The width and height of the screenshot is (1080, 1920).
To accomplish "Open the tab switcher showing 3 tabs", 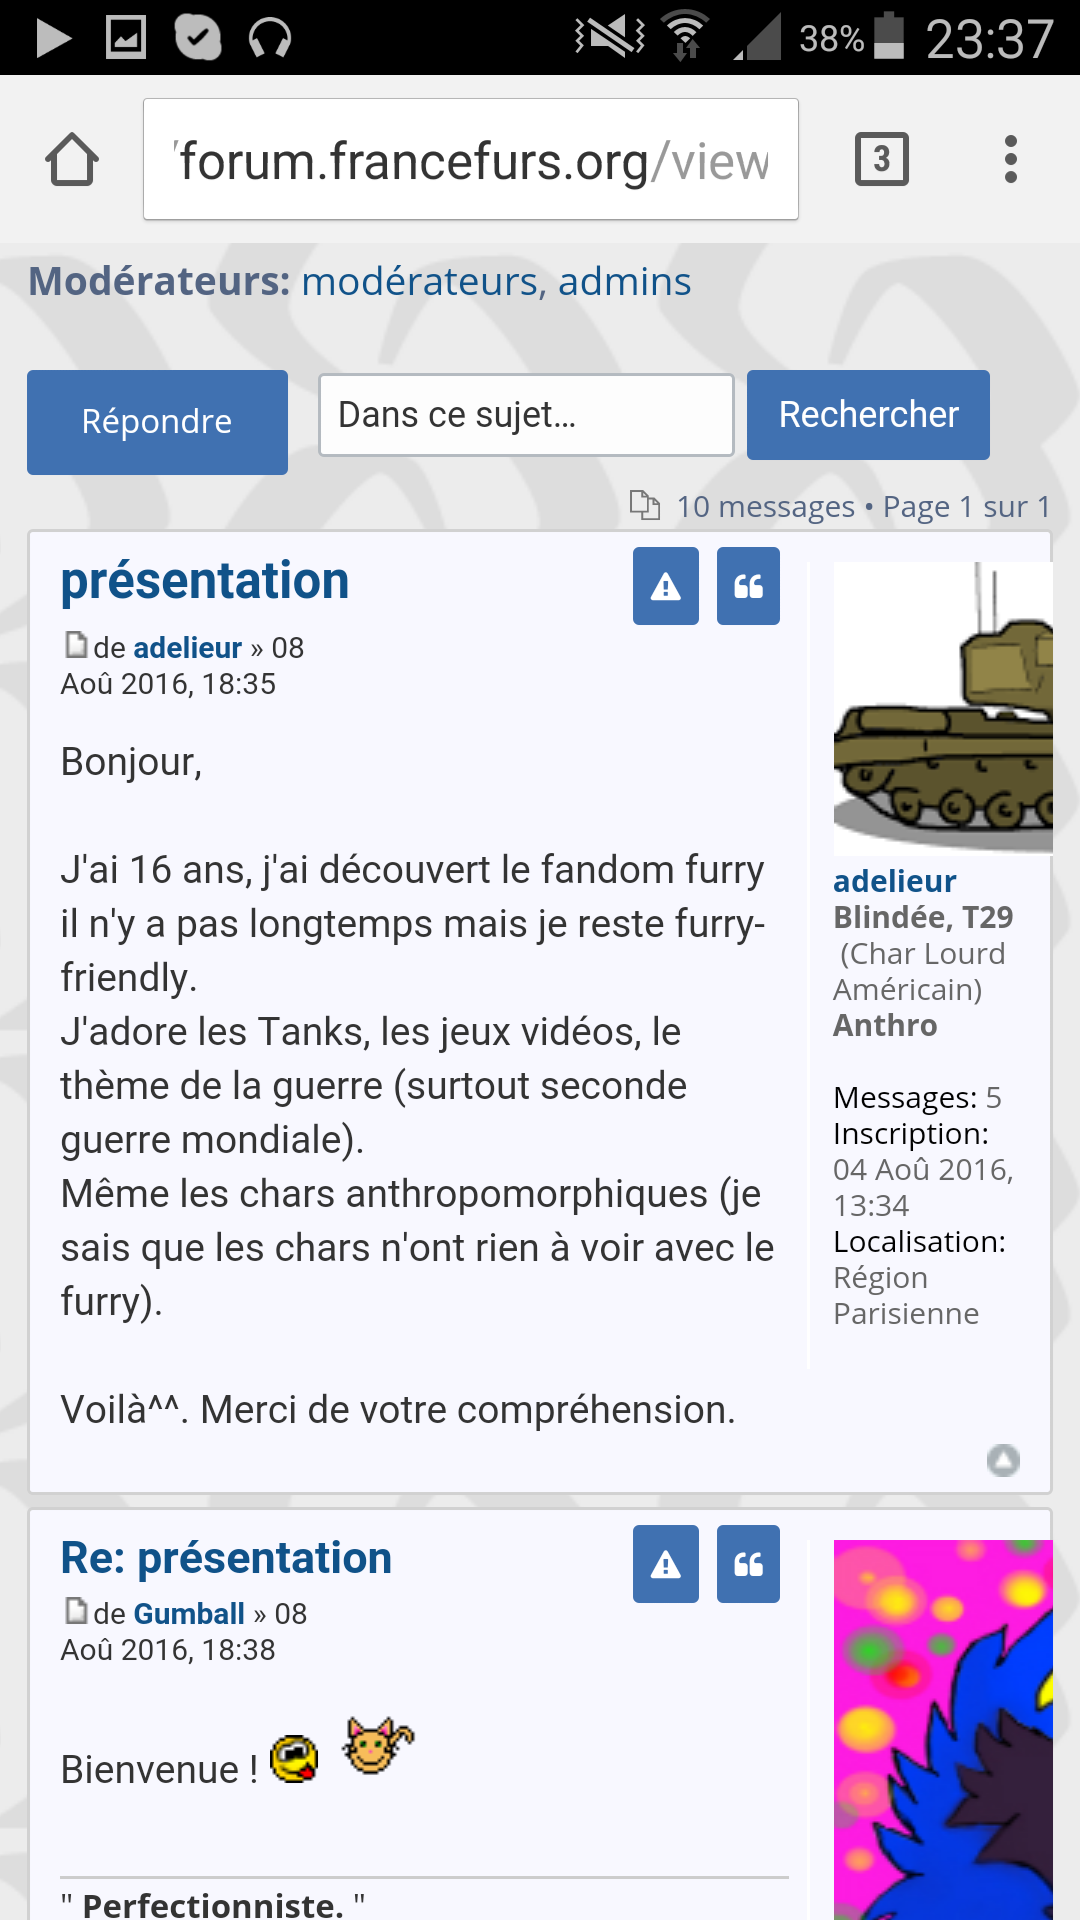I will 881,159.
